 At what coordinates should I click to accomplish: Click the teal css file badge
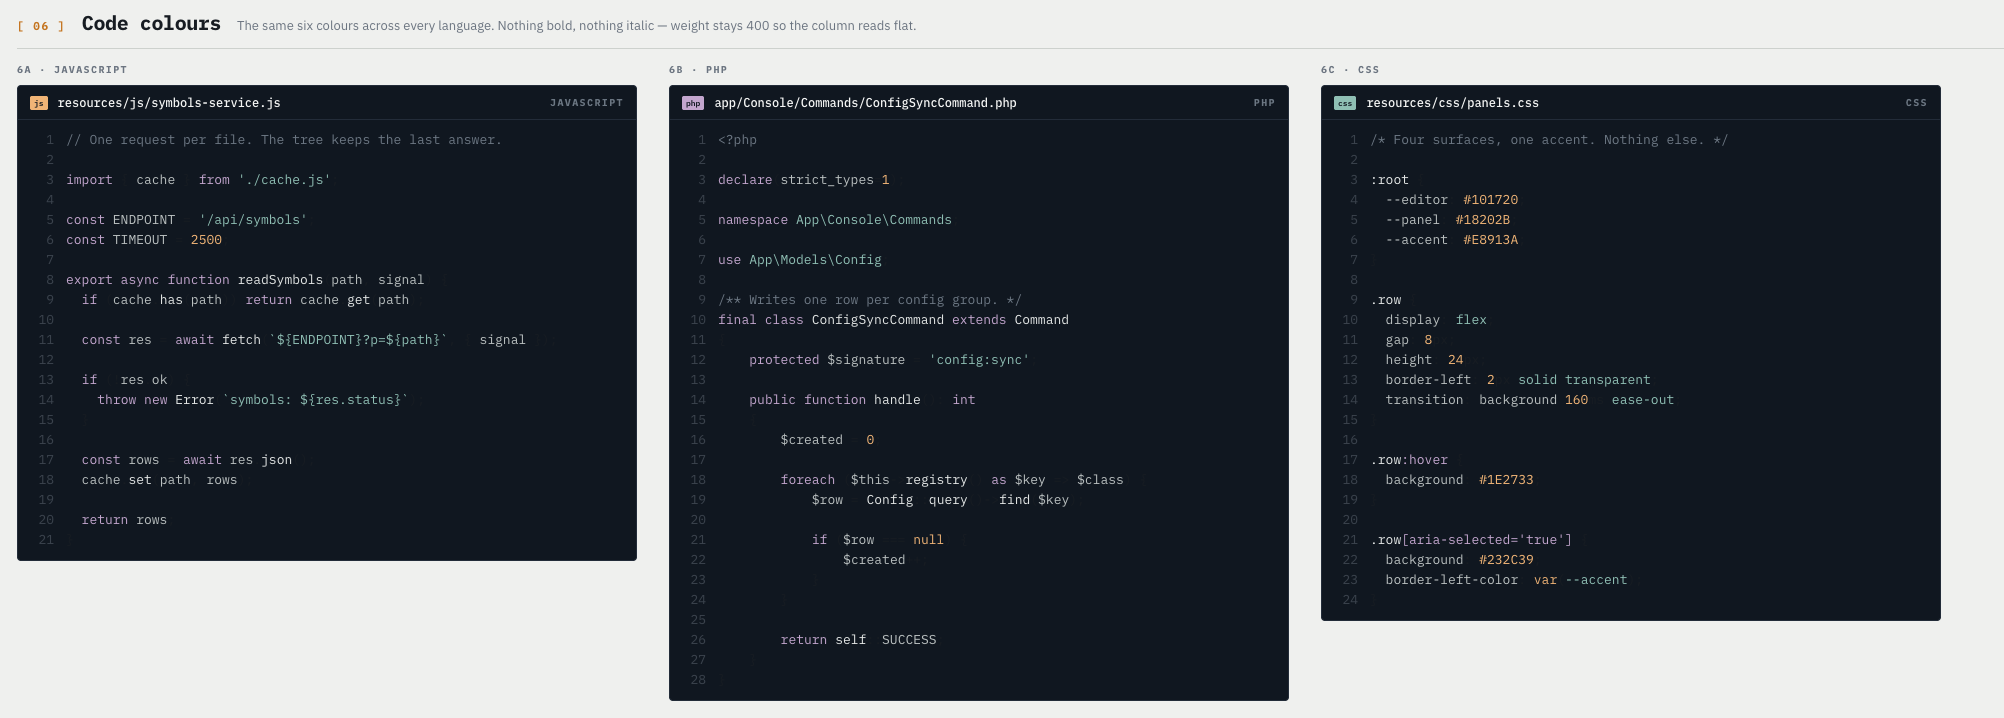click(1345, 103)
